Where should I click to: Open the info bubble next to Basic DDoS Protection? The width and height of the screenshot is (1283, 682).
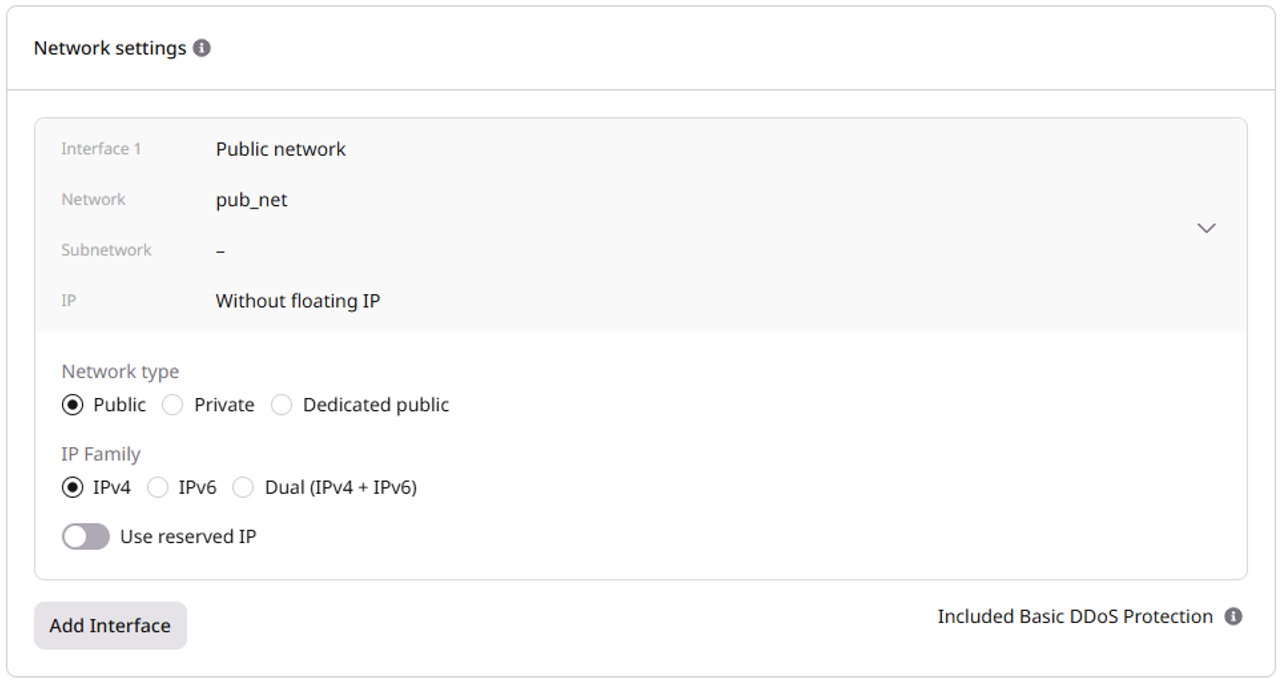pos(1232,617)
